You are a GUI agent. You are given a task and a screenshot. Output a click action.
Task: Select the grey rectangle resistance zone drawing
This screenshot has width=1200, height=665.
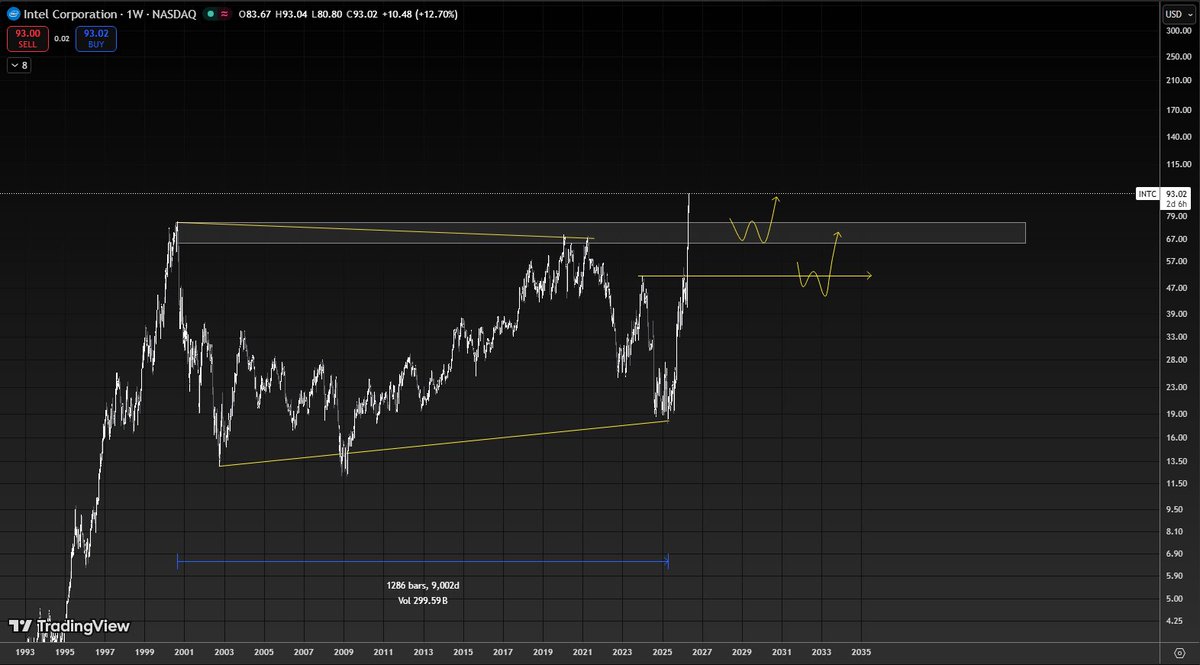click(x=600, y=232)
